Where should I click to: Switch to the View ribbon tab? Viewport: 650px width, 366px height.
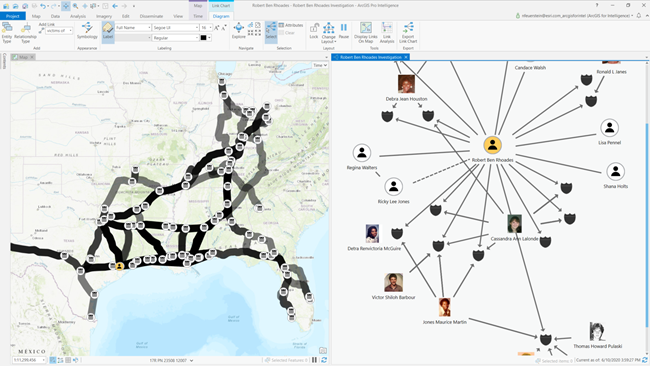coord(178,16)
